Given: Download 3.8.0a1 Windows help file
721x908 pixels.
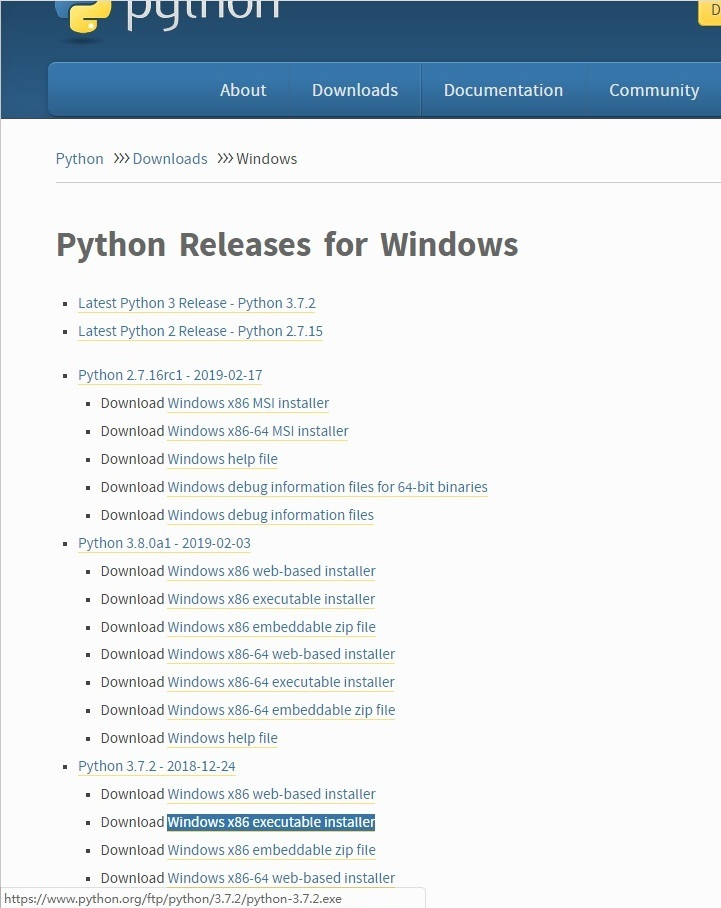Looking at the screenshot, I should 222,738.
